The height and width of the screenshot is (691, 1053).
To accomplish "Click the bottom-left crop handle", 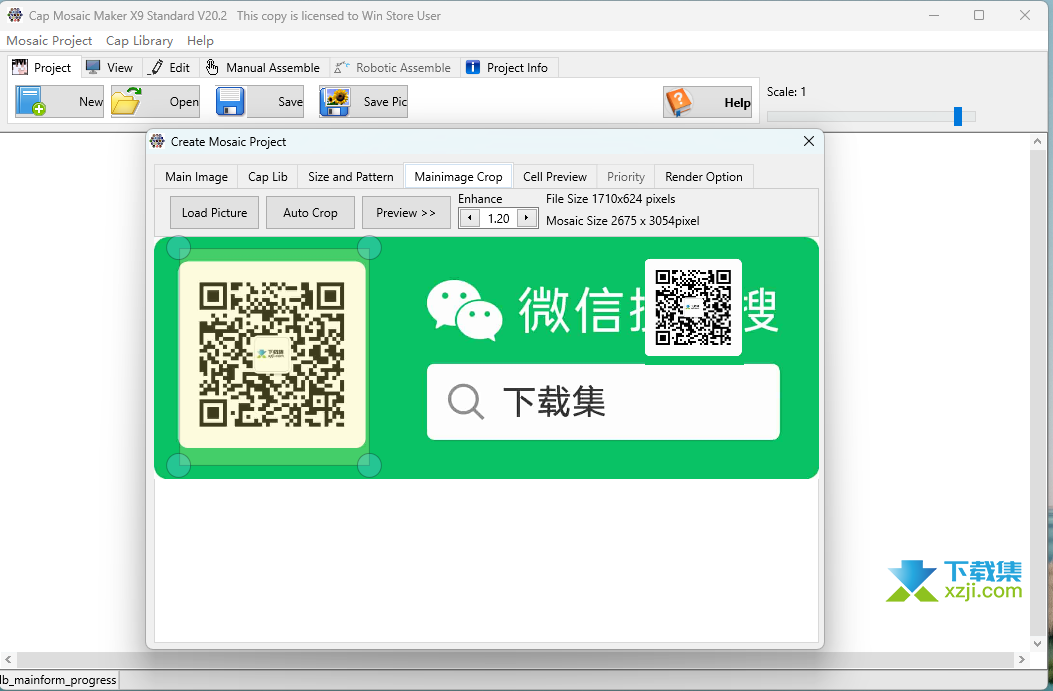I will coord(178,465).
